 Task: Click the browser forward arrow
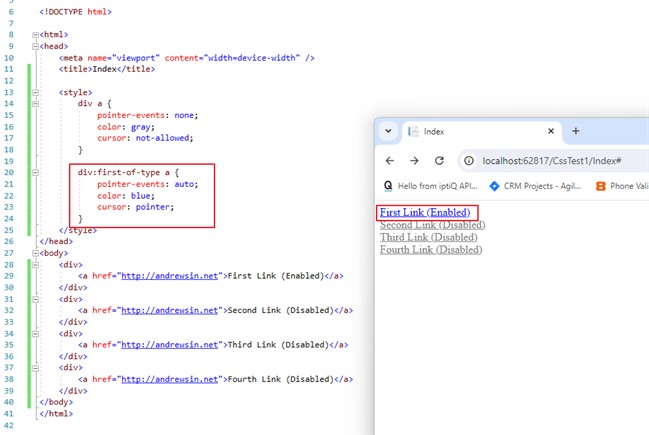414,161
